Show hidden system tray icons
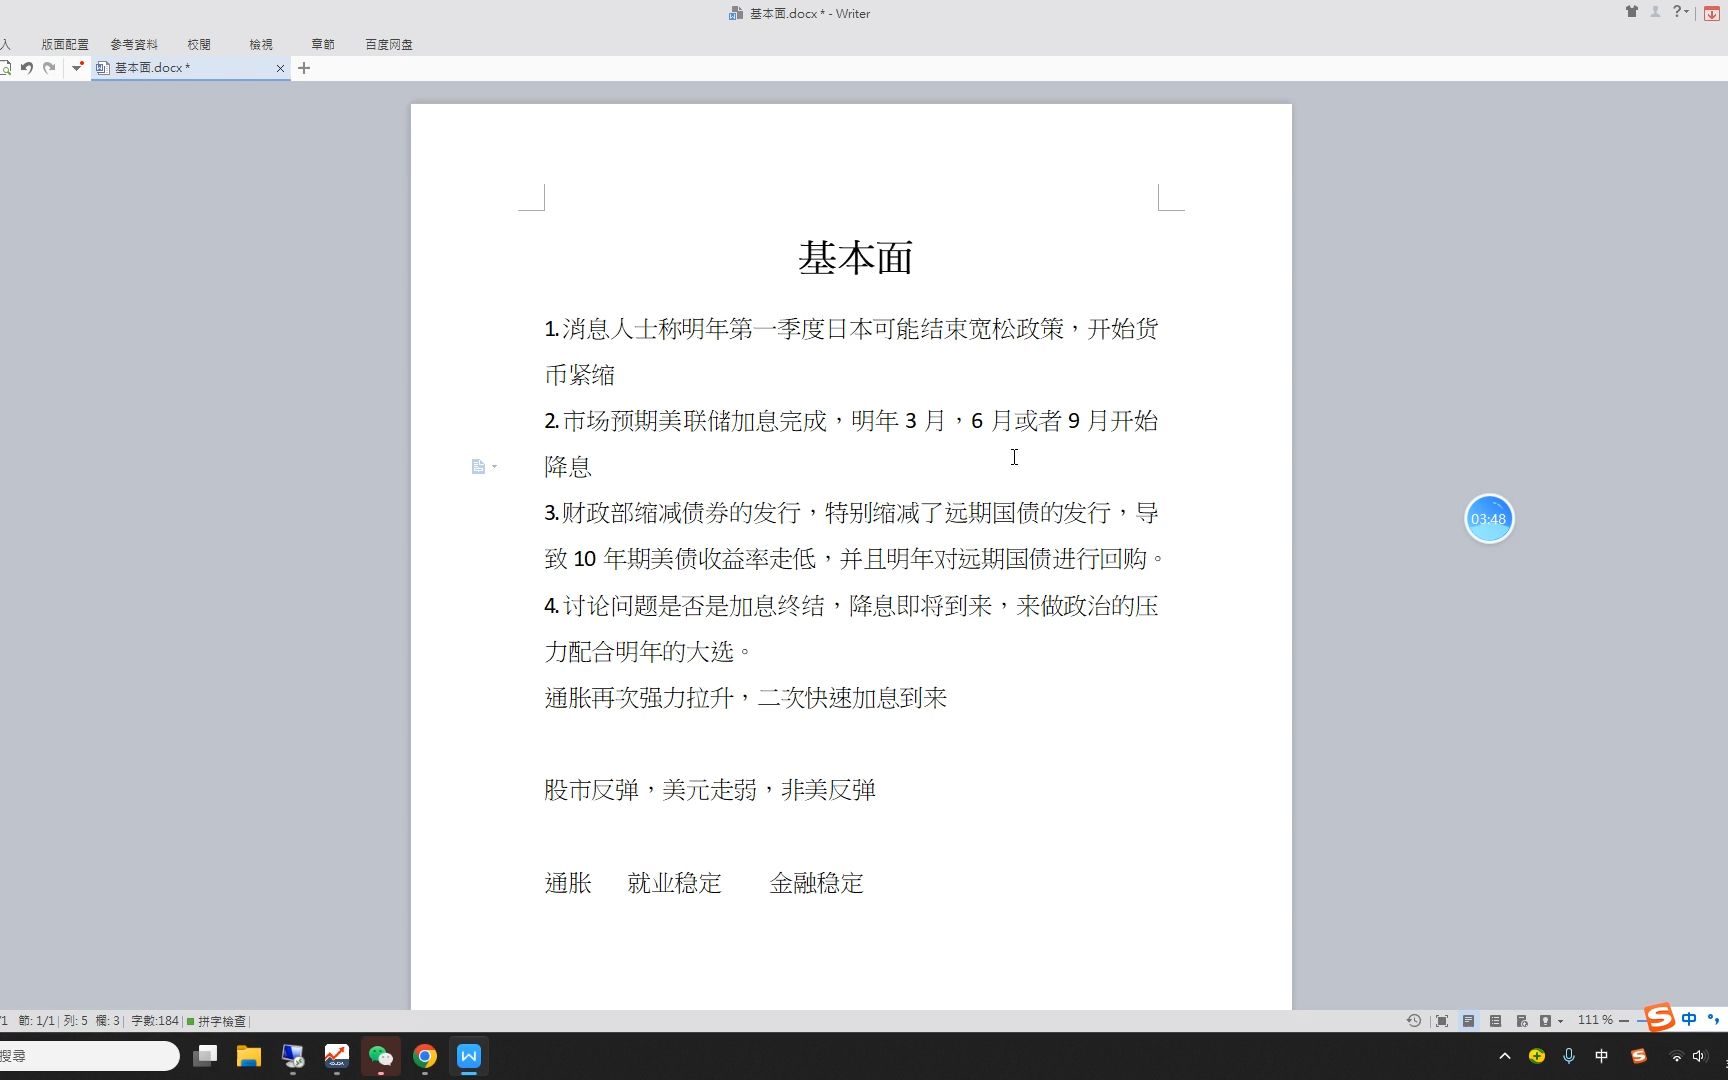The width and height of the screenshot is (1728, 1080). click(1505, 1056)
